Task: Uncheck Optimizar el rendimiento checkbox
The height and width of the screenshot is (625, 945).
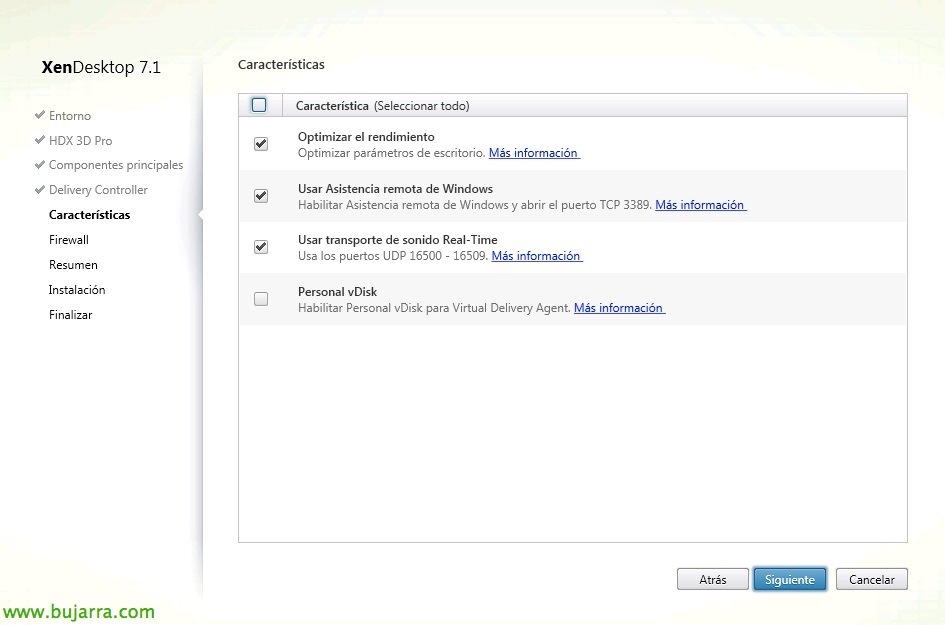Action: click(261, 144)
